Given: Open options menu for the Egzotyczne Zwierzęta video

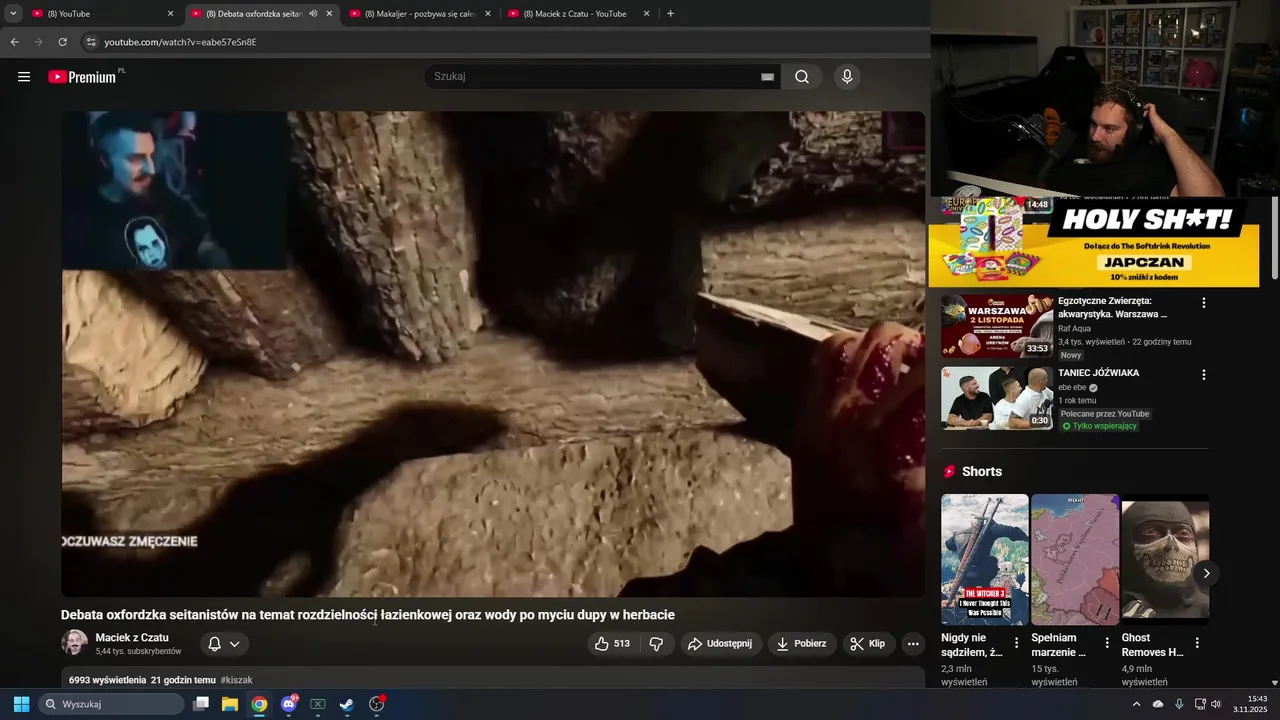Looking at the screenshot, I should tap(1203, 302).
